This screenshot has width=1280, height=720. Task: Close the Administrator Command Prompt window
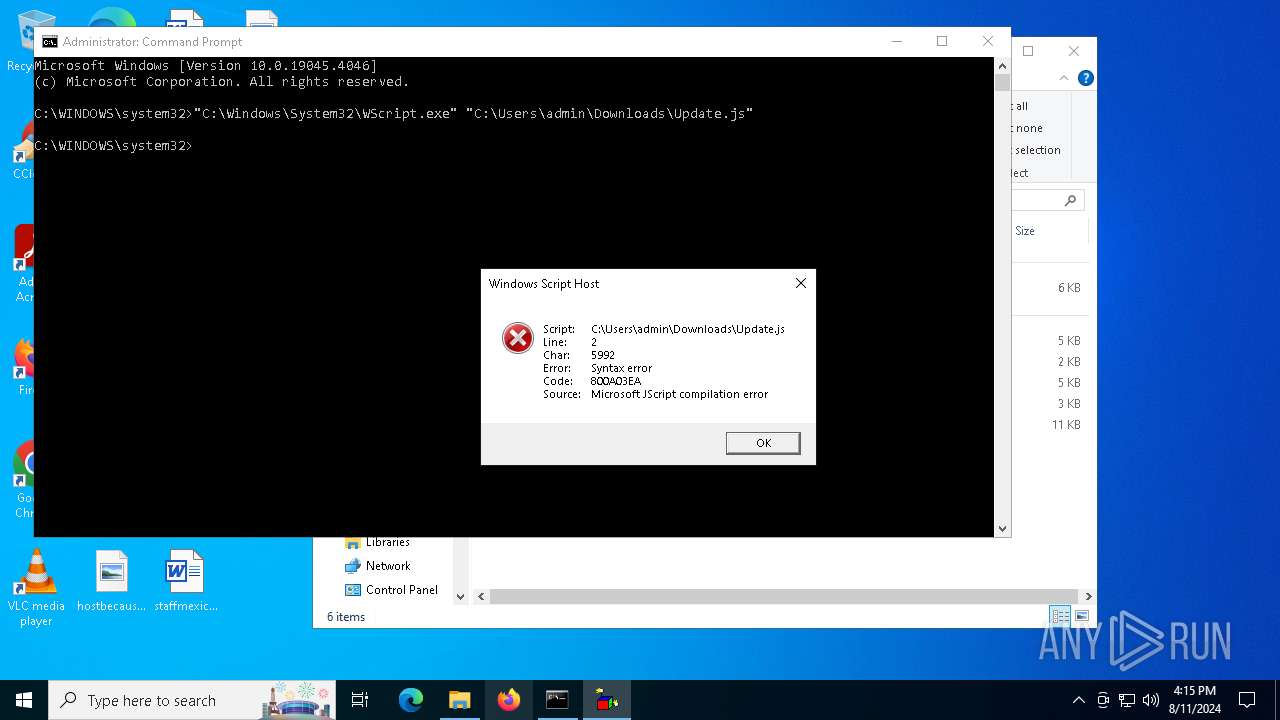(988, 41)
